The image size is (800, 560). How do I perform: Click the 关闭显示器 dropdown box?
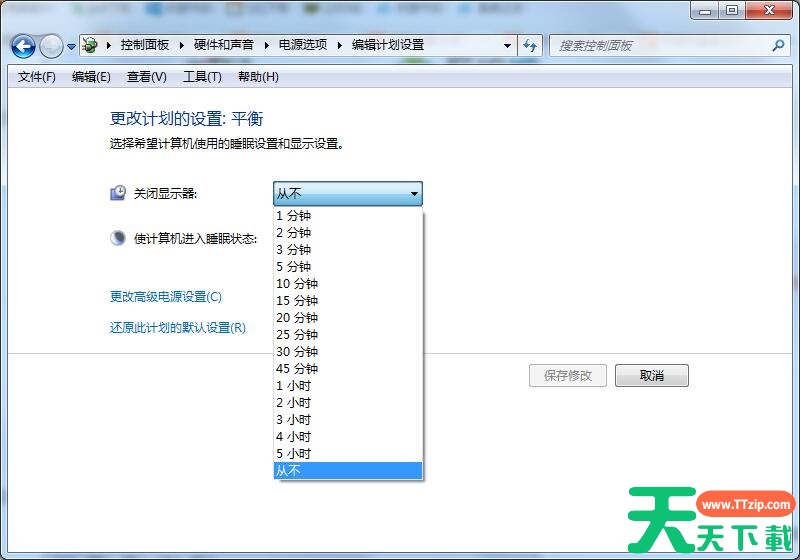348,194
